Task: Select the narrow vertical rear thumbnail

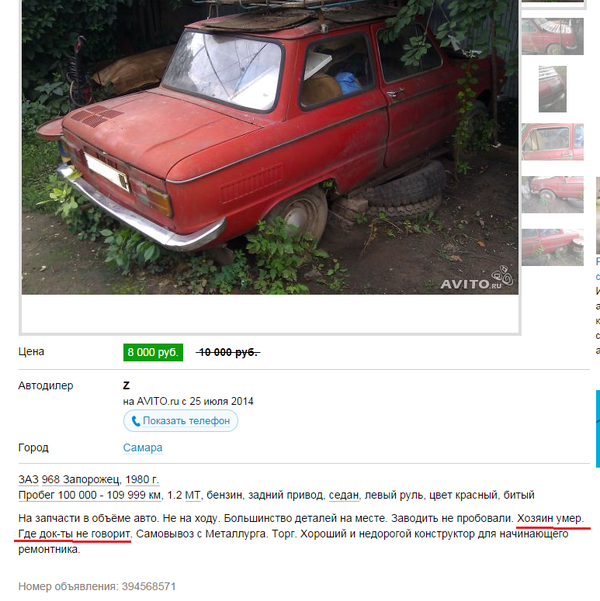Action: 552,89
